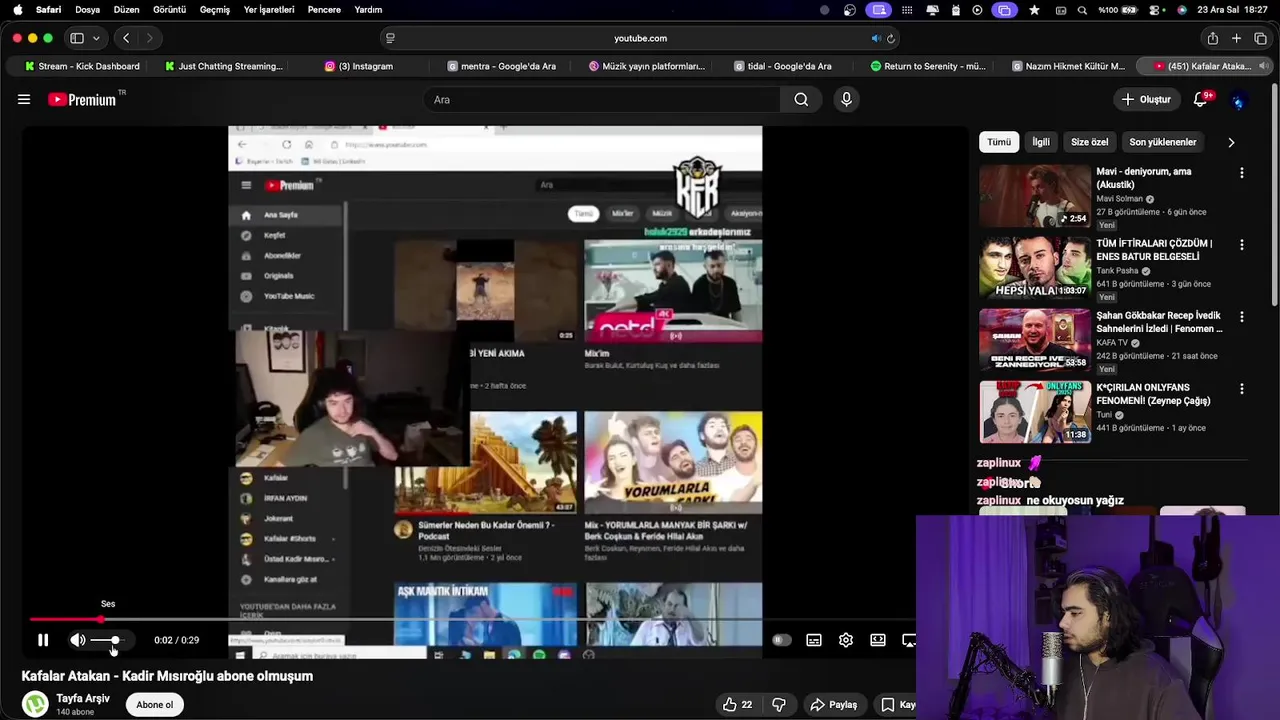Open options menu for the Enes Batur video
This screenshot has height=720, width=1280.
(1242, 245)
